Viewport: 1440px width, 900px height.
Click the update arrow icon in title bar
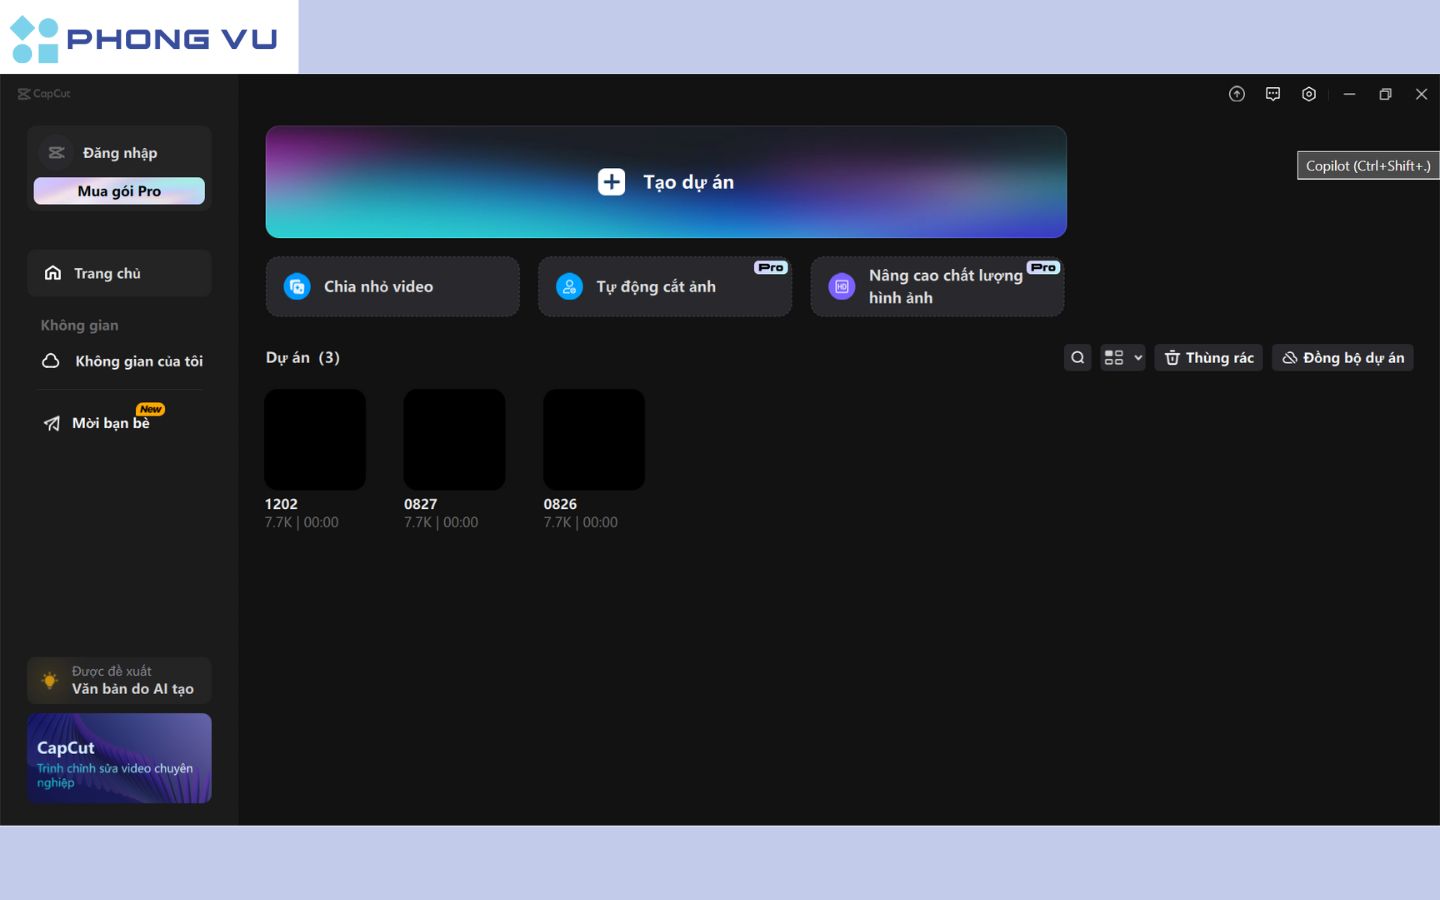1237,94
